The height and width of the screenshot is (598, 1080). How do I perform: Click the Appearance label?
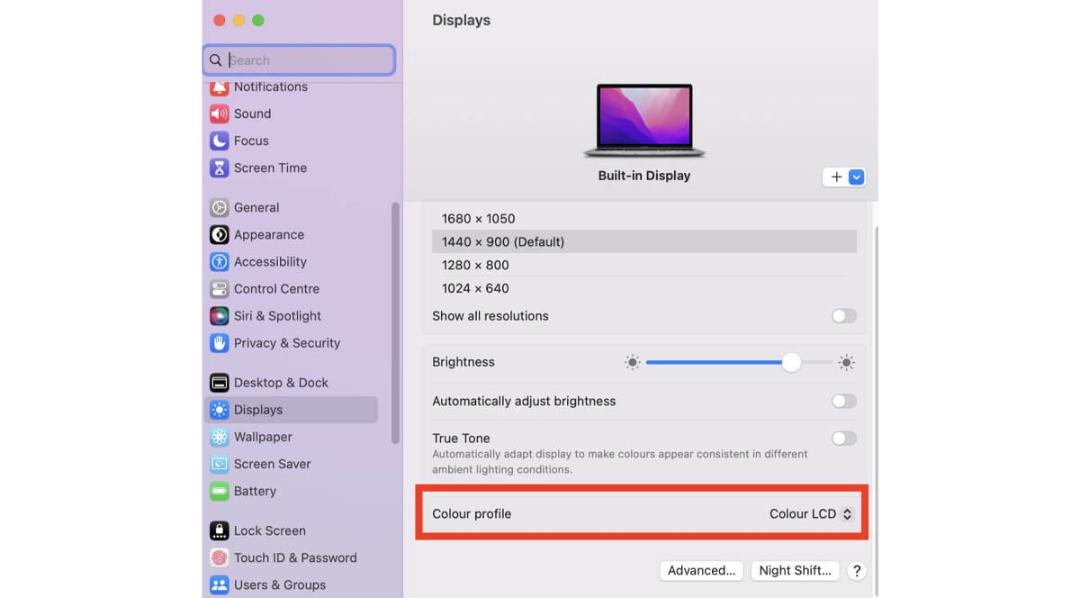[269, 235]
